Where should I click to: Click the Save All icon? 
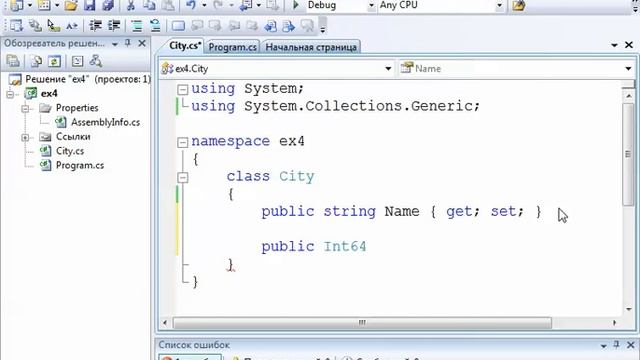108,5
